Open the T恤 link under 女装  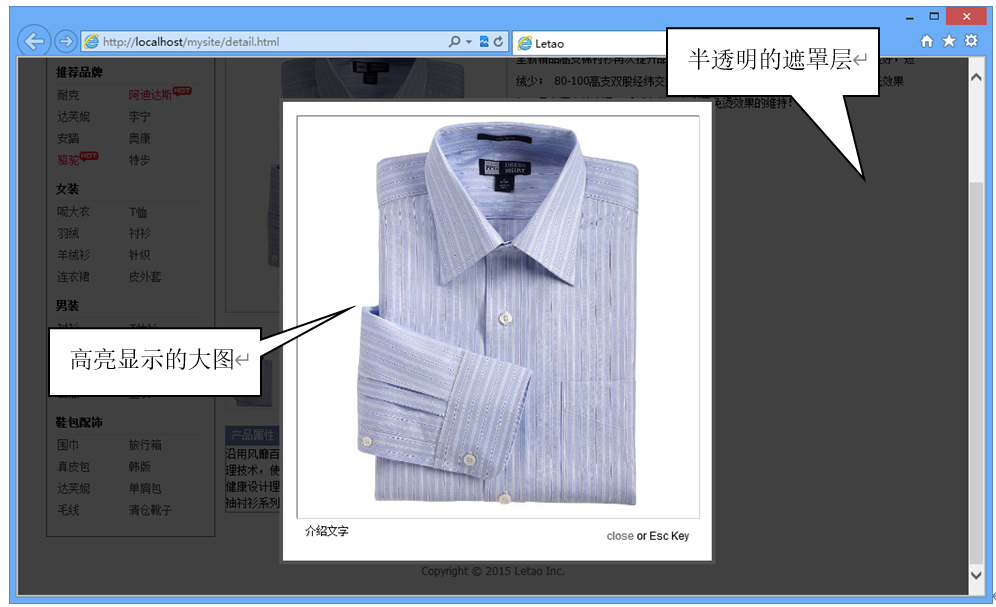click(x=138, y=212)
